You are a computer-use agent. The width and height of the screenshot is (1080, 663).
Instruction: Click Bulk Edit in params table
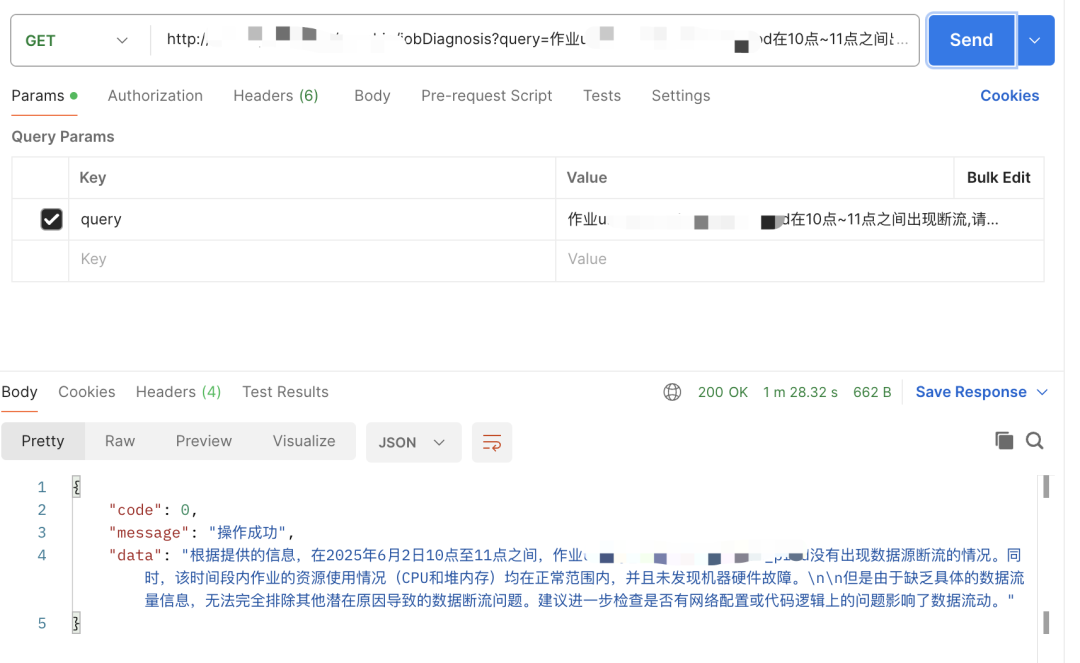tap(998, 178)
